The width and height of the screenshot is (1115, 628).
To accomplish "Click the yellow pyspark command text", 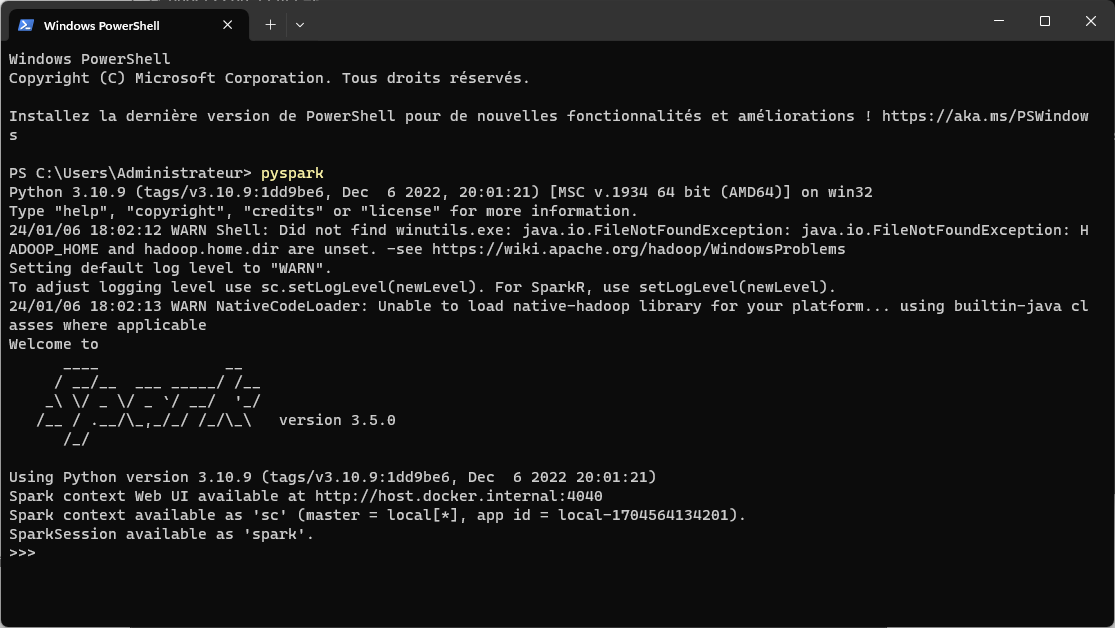I will 292,174.
